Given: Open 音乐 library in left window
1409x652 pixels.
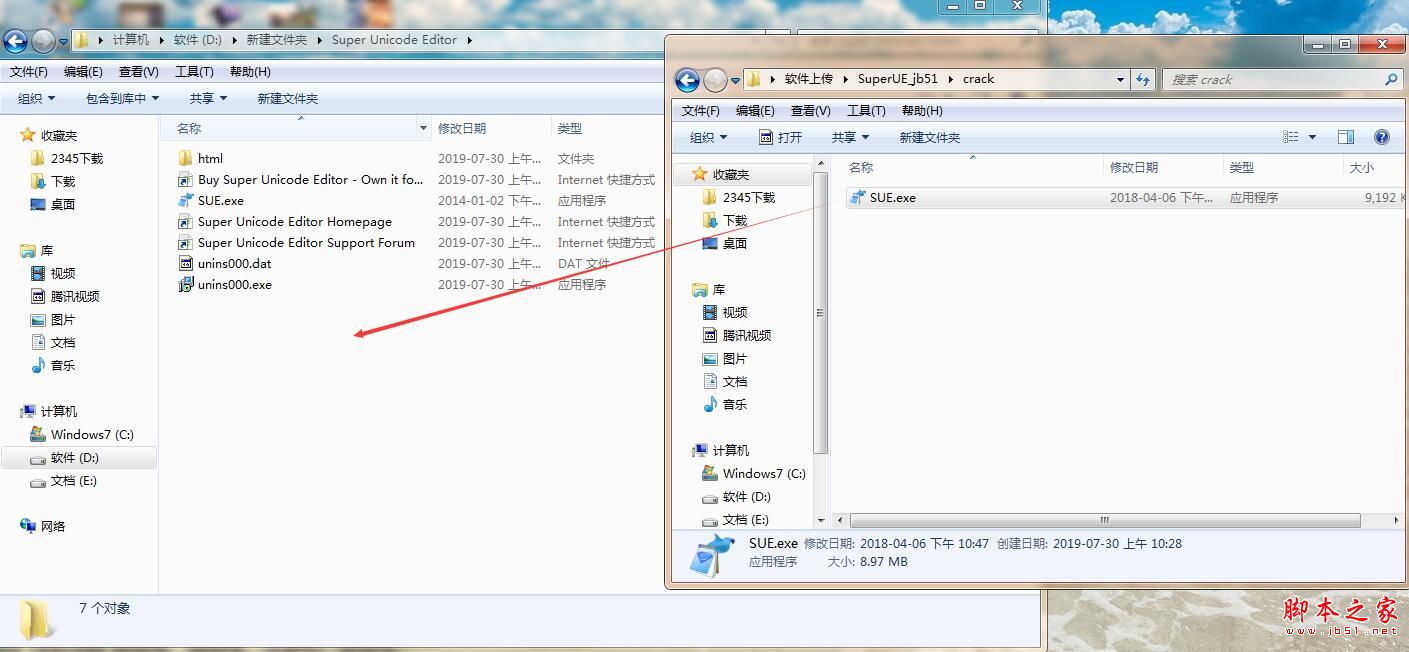Looking at the screenshot, I should 52,365.
